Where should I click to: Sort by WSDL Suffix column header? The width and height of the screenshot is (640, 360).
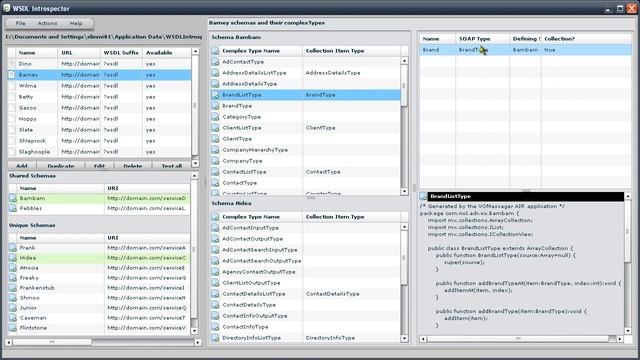[121, 53]
